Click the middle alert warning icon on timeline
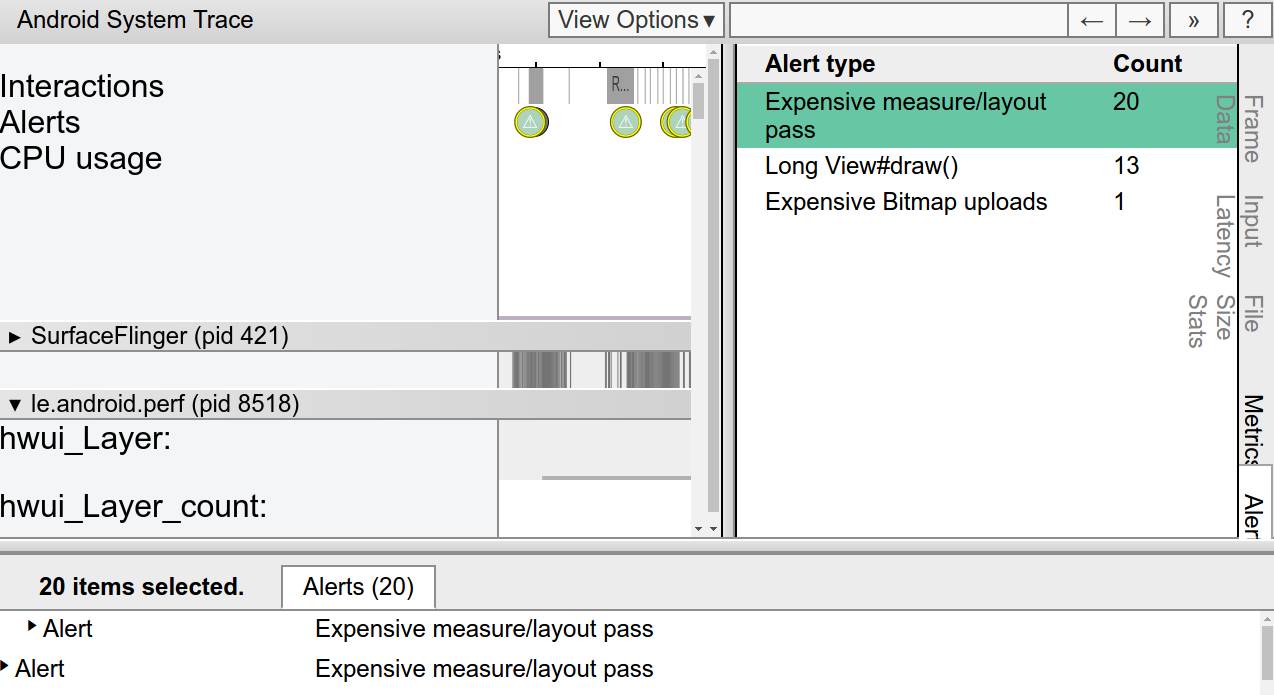The width and height of the screenshot is (1274, 695). point(625,122)
